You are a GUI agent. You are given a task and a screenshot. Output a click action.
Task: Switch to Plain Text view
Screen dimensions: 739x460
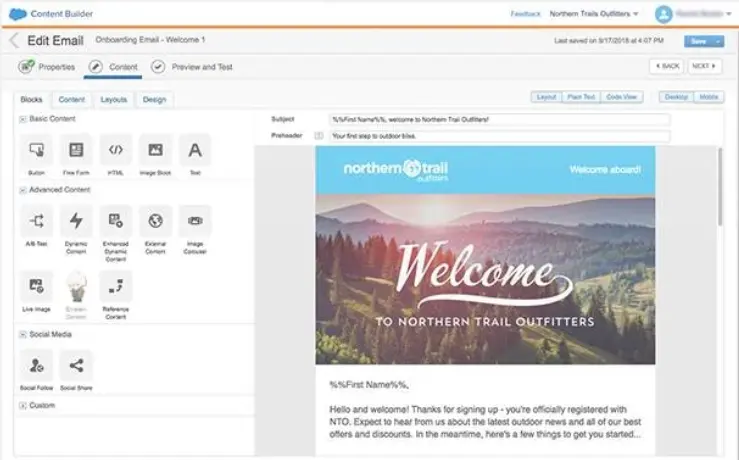click(581, 97)
